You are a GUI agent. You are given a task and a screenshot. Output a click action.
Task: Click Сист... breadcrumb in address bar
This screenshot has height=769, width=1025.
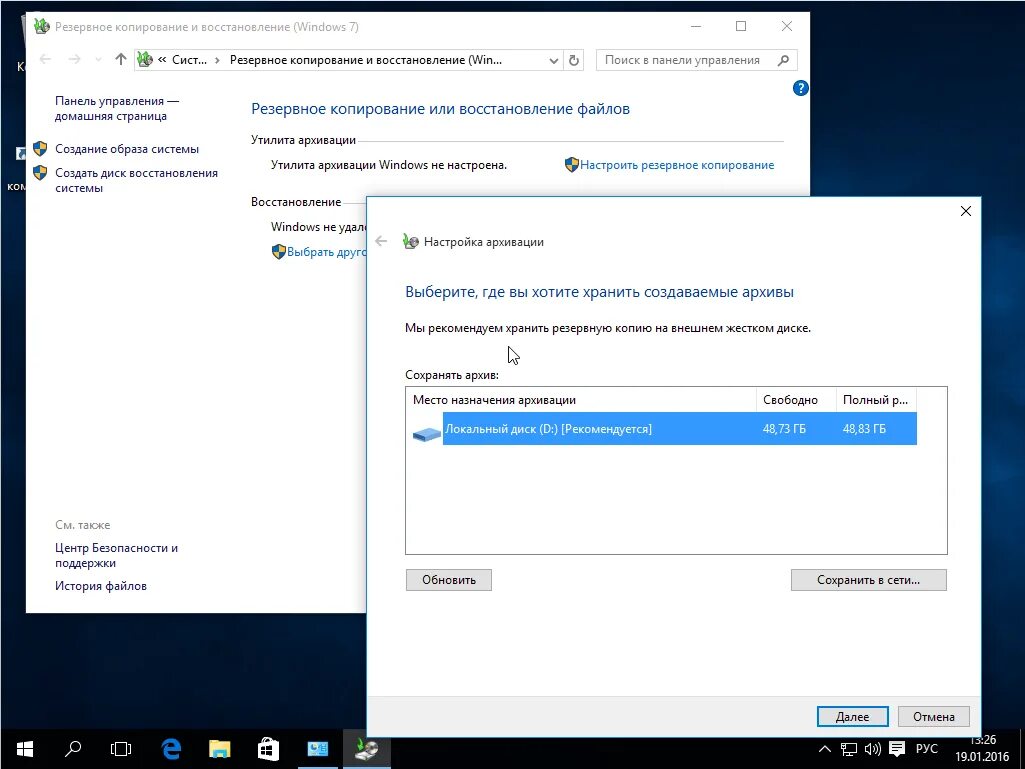click(x=189, y=60)
